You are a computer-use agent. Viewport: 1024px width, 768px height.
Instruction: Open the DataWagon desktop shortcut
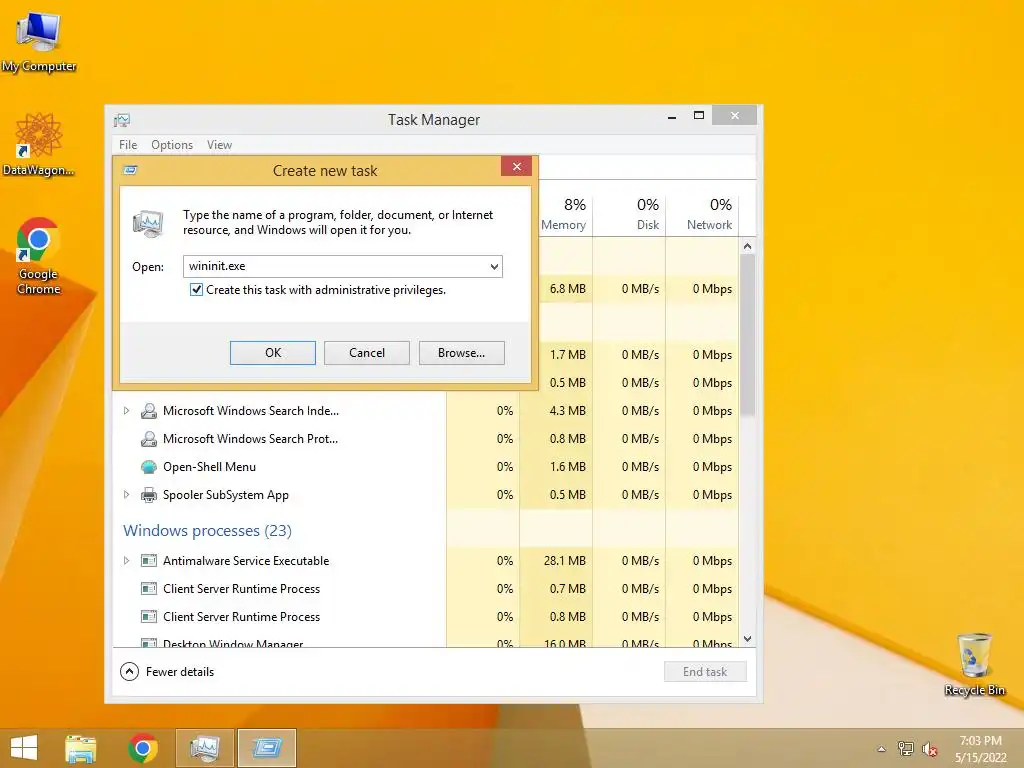[x=39, y=144]
